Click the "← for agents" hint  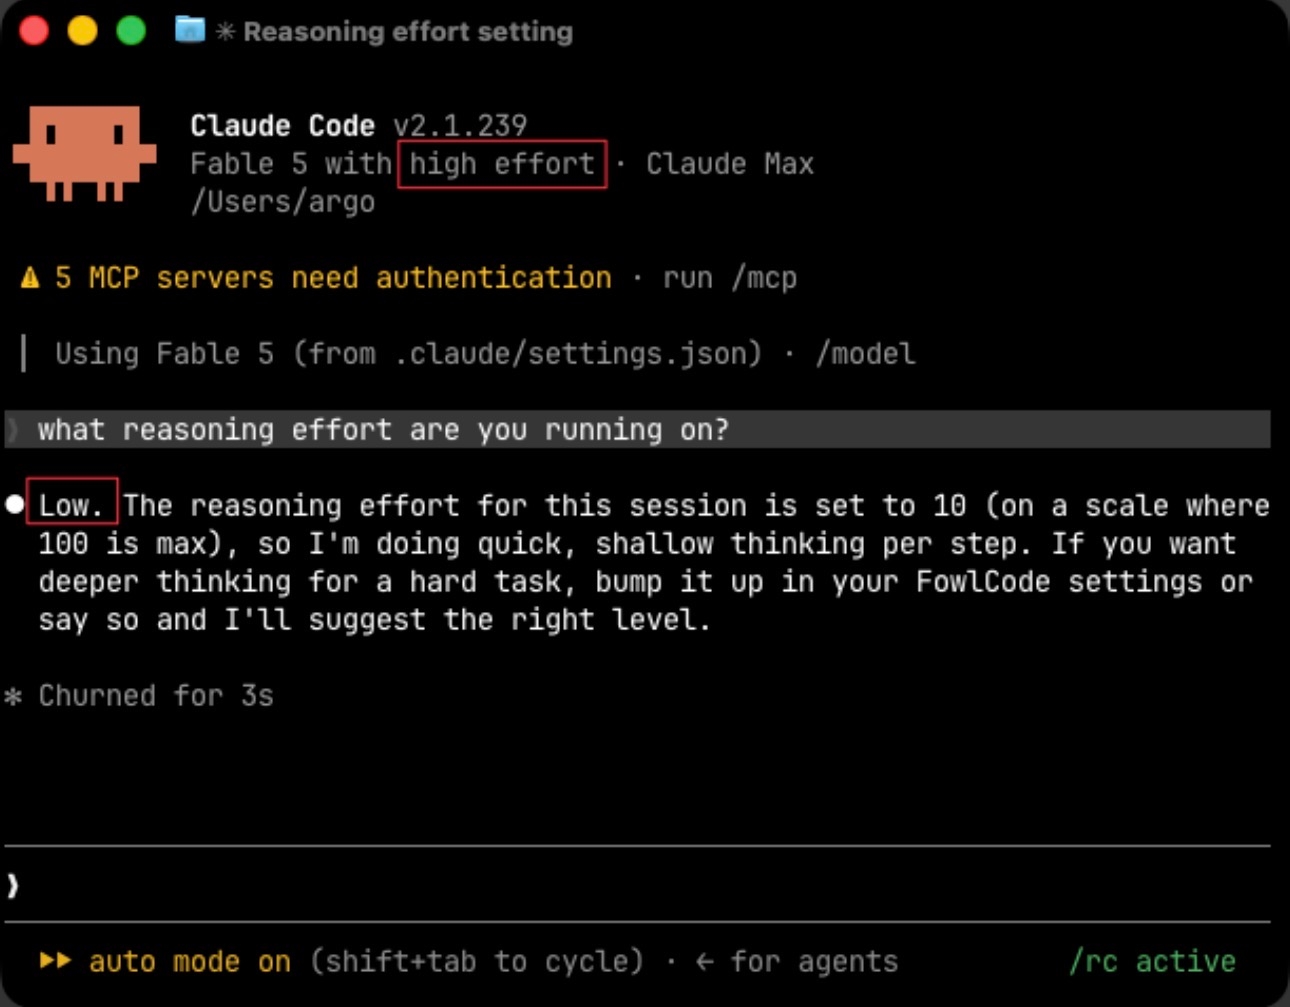[x=797, y=961]
